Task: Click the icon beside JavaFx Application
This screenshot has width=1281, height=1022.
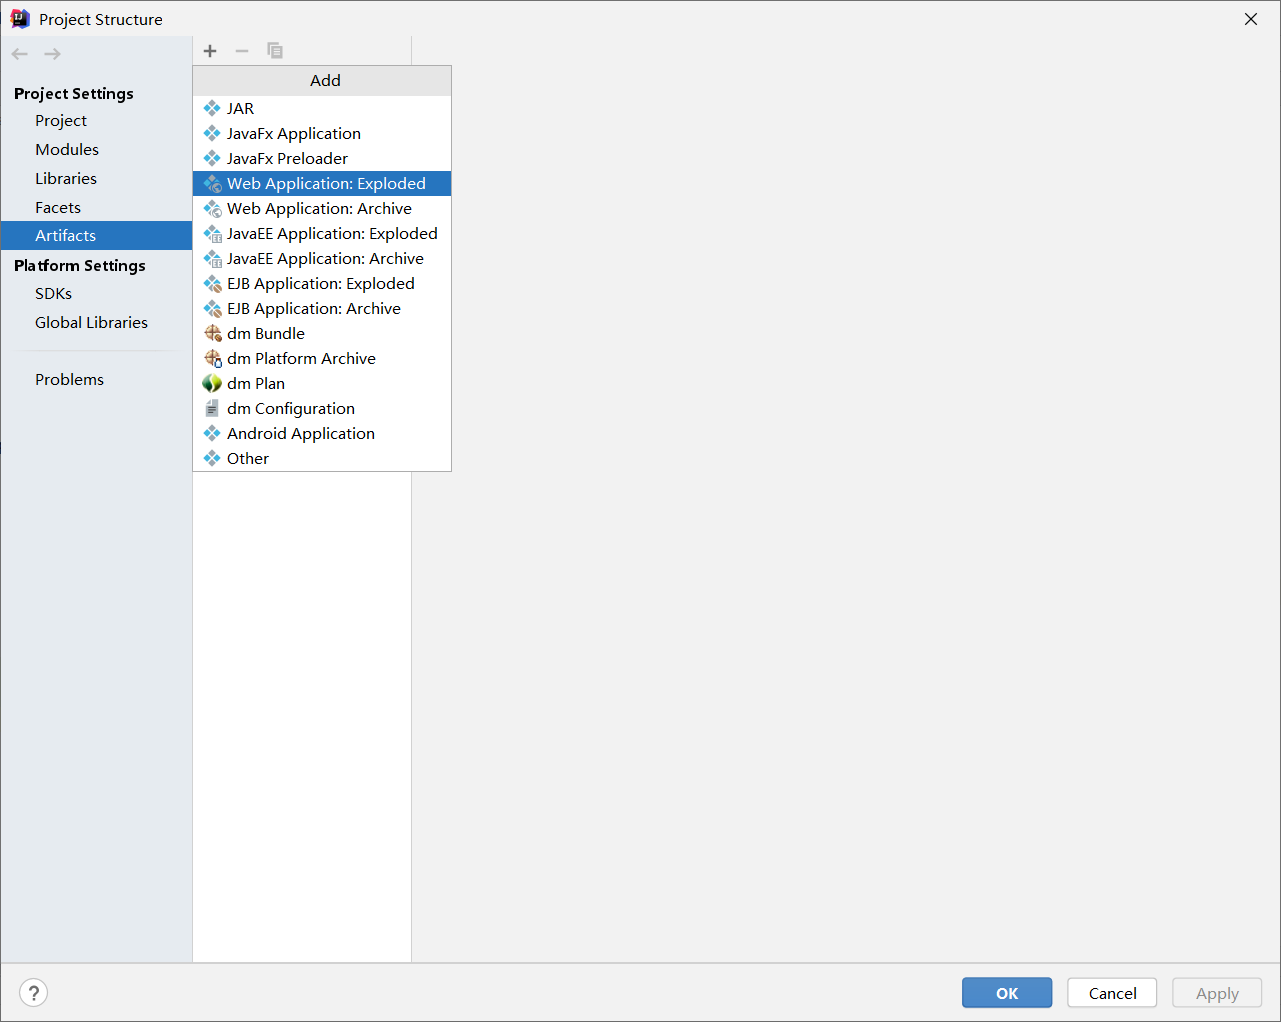Action: pyautogui.click(x=212, y=133)
